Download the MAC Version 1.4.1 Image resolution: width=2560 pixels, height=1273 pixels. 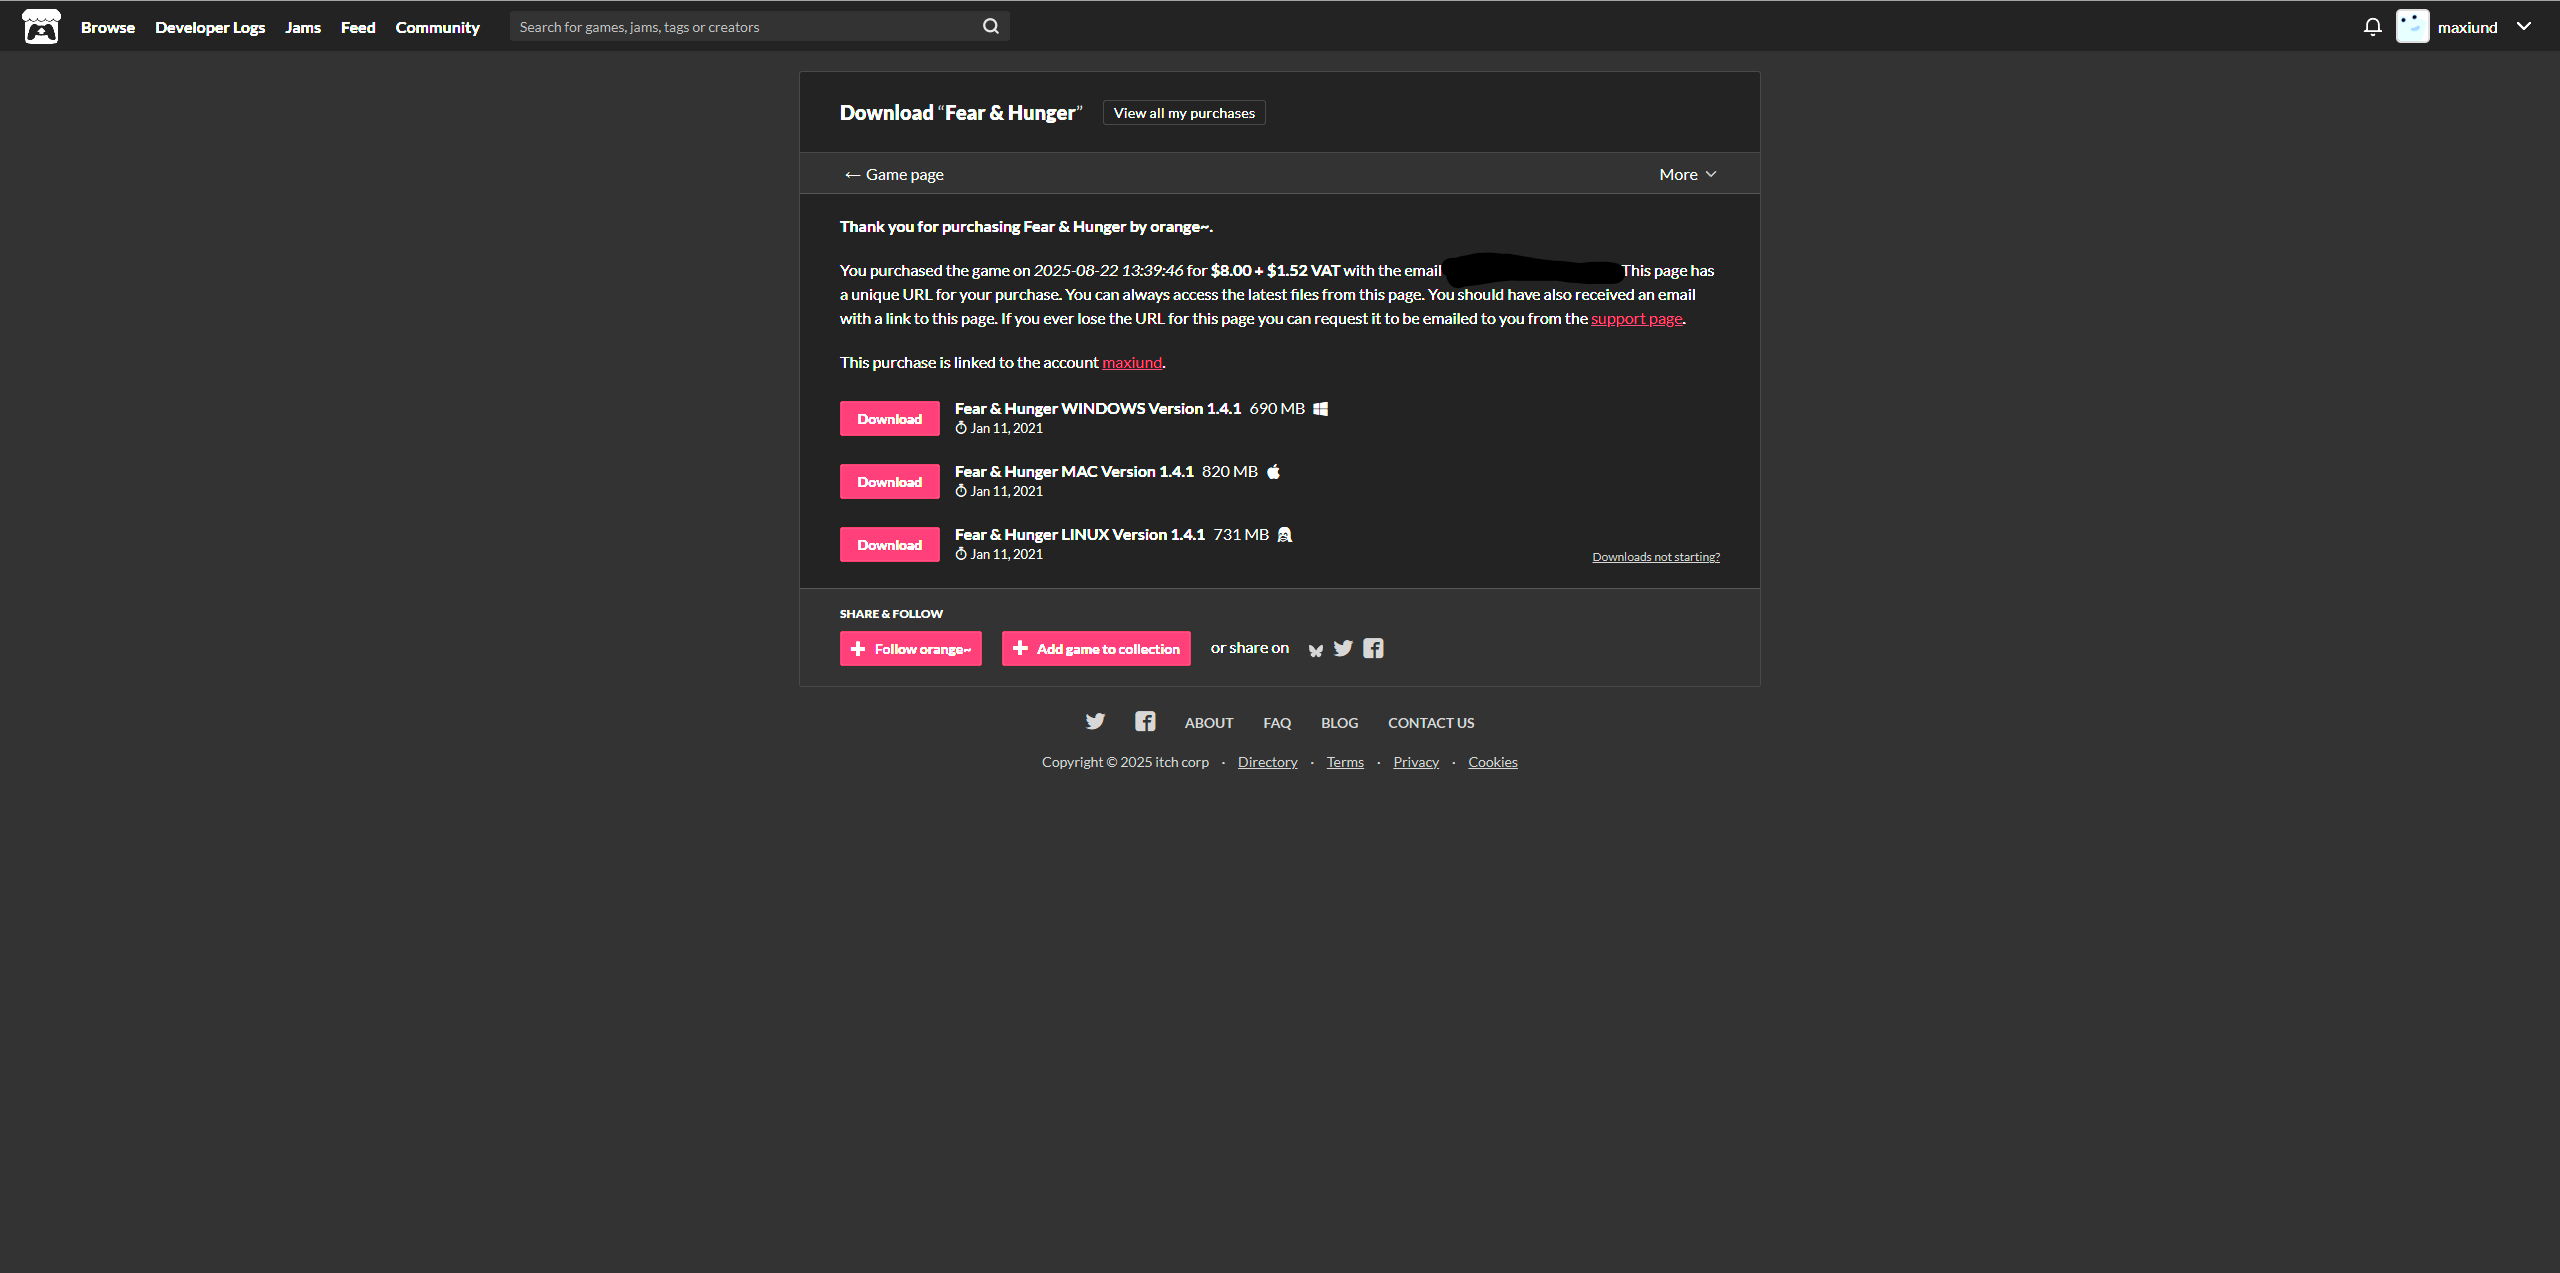(890, 482)
